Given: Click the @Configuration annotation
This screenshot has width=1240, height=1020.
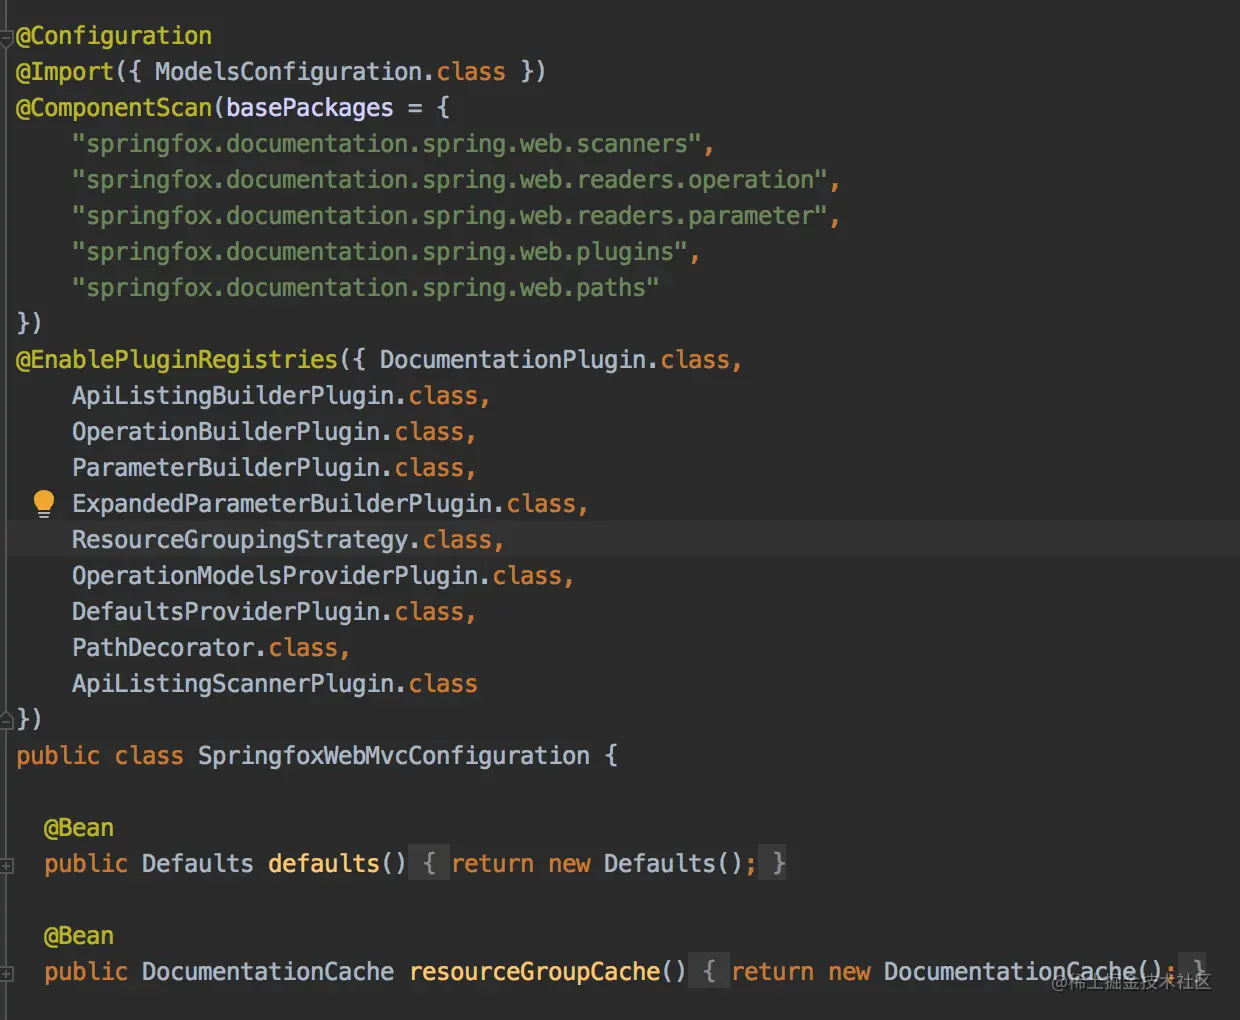Looking at the screenshot, I should (114, 36).
